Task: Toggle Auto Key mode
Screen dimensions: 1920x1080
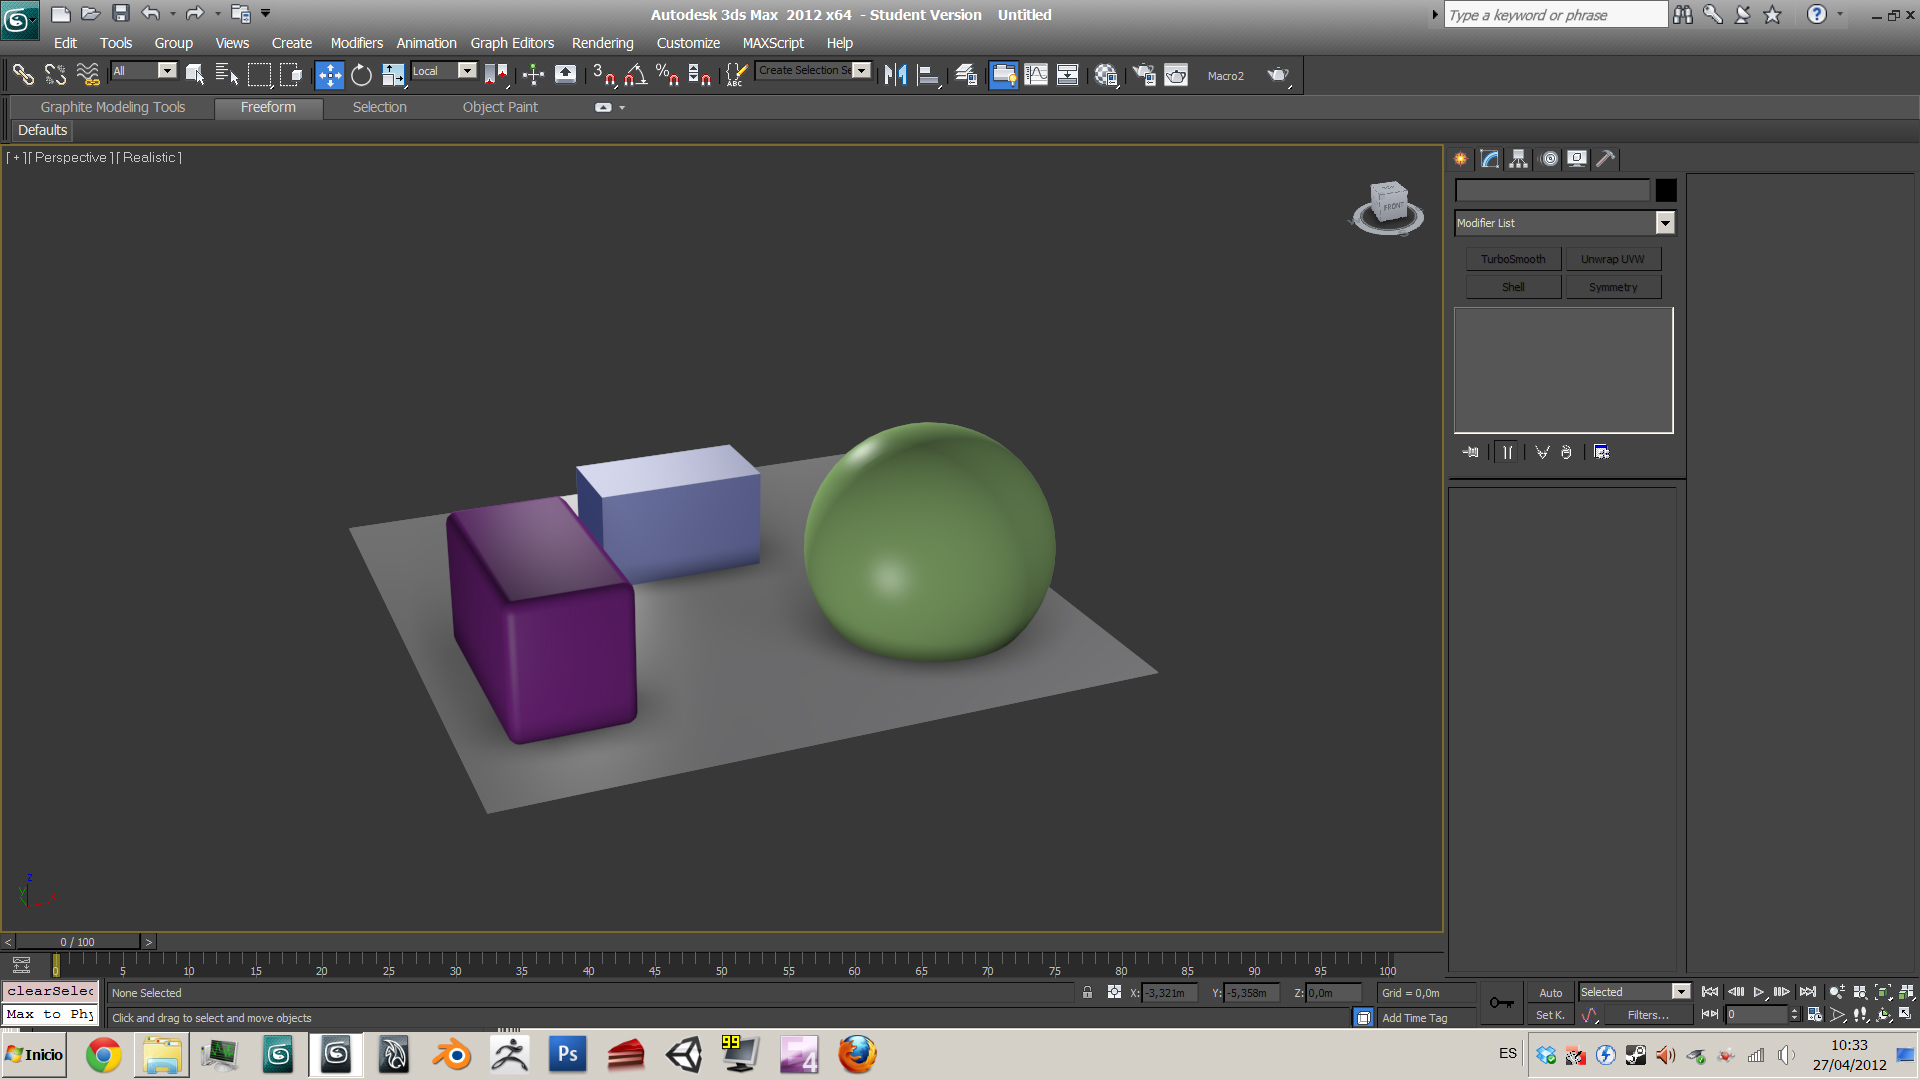Action: tap(1550, 993)
